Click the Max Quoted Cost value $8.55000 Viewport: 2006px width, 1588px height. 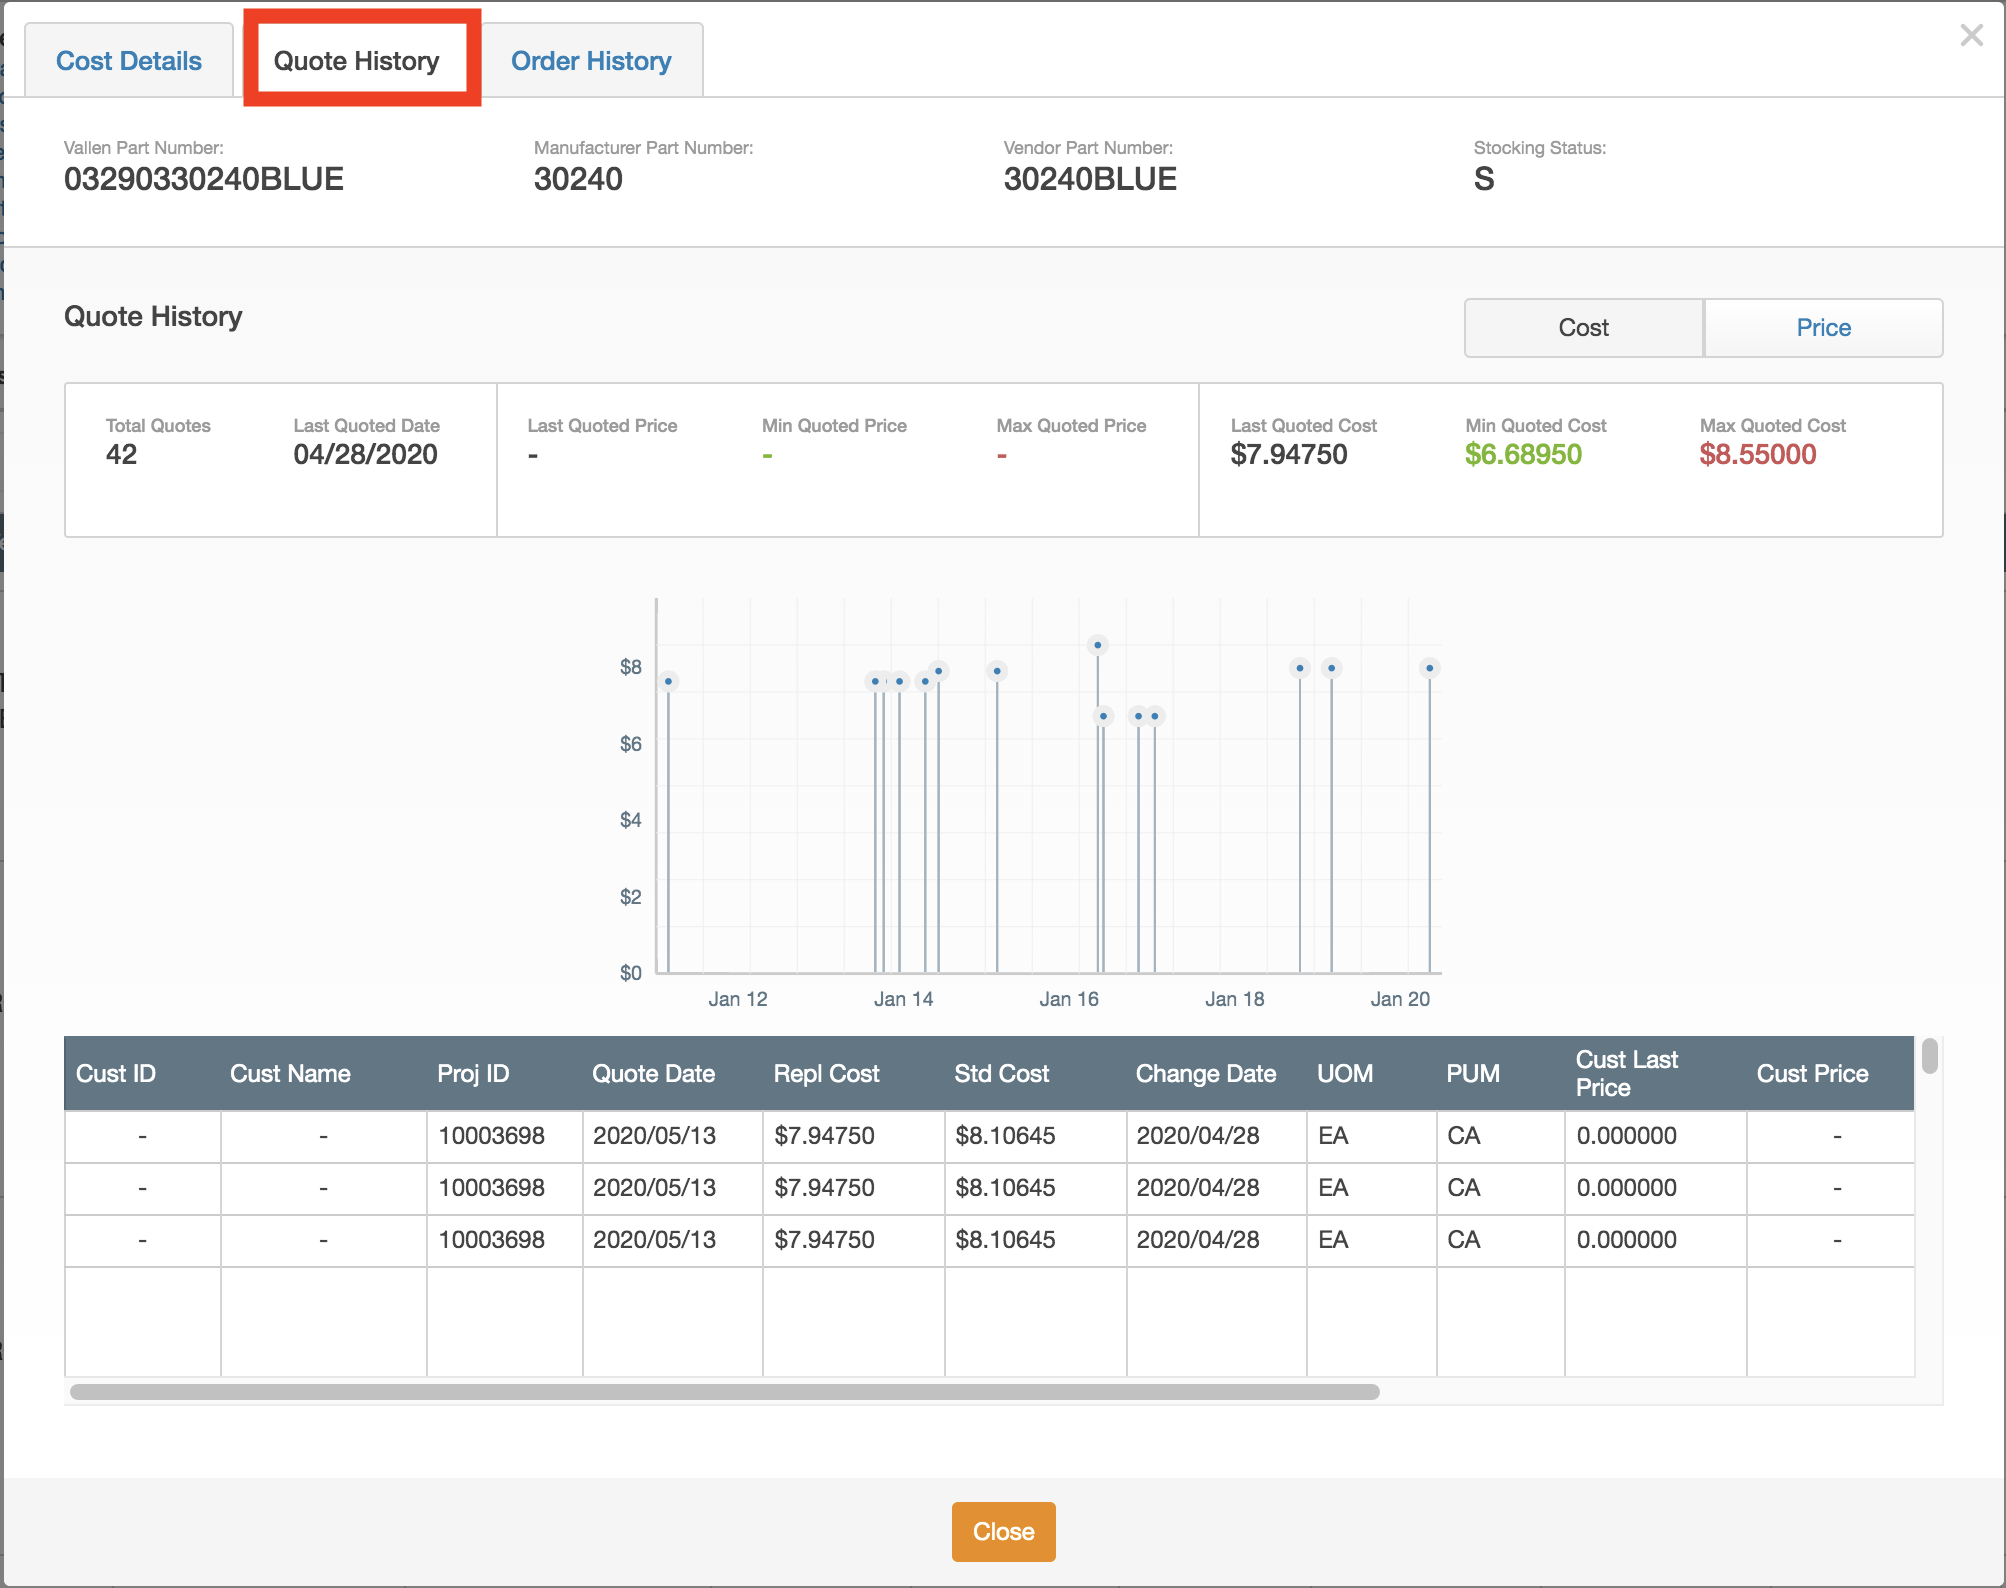(1757, 455)
